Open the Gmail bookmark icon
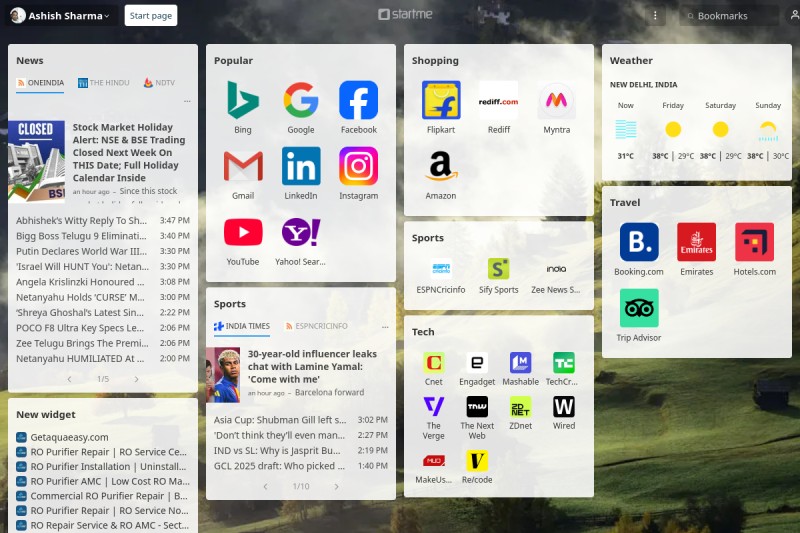800x533 pixels. click(243, 166)
